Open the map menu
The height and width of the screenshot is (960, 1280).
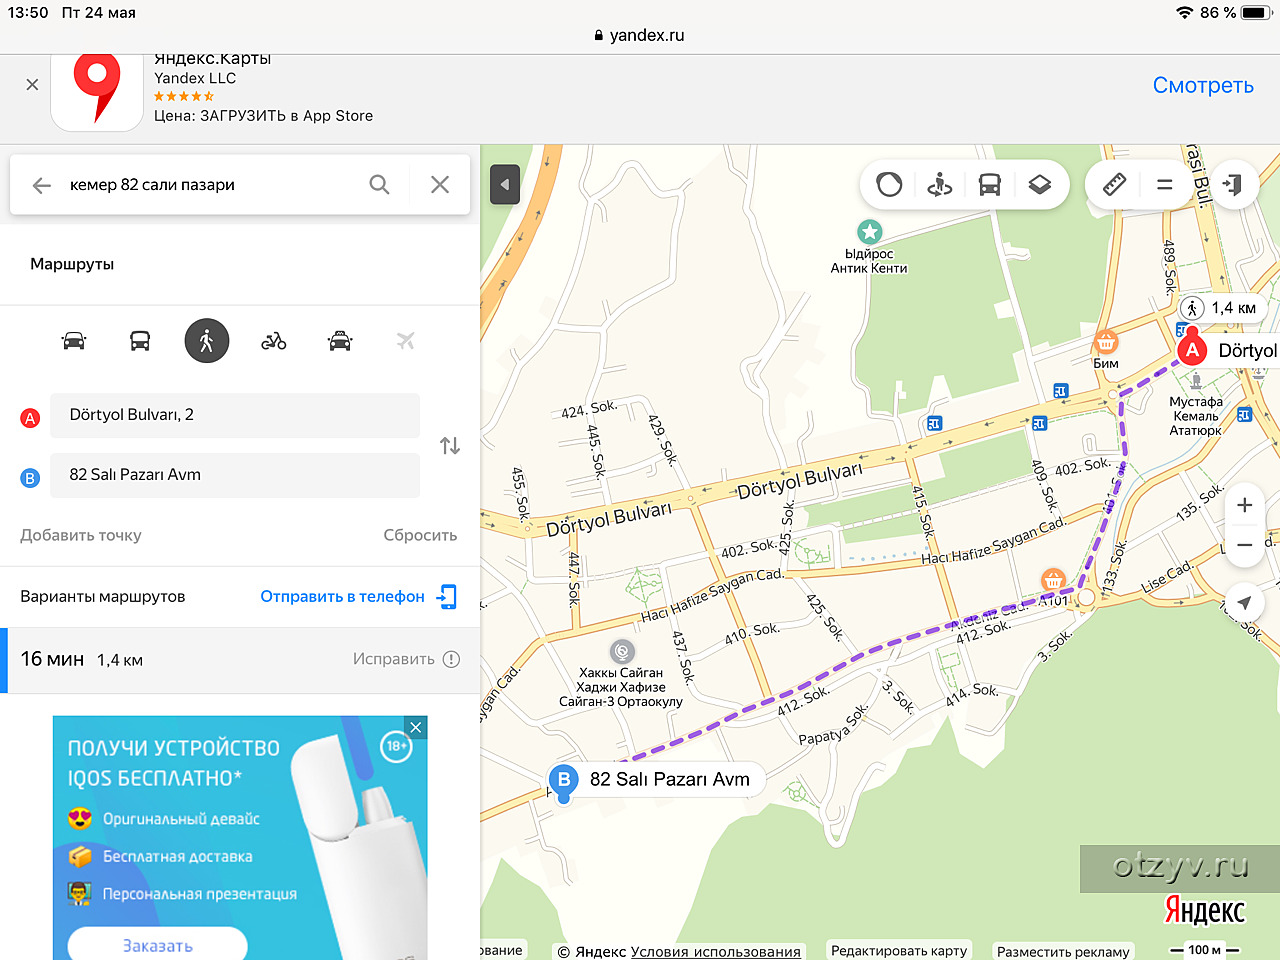[1164, 185]
